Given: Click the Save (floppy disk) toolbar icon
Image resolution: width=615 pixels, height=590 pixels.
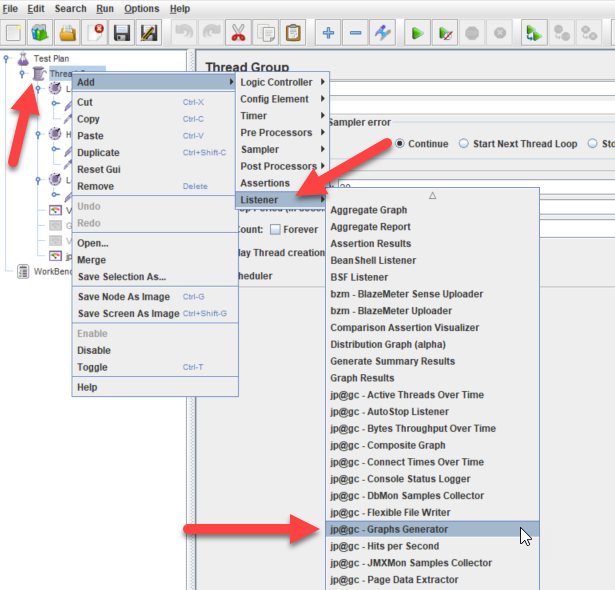Looking at the screenshot, I should [x=122, y=33].
